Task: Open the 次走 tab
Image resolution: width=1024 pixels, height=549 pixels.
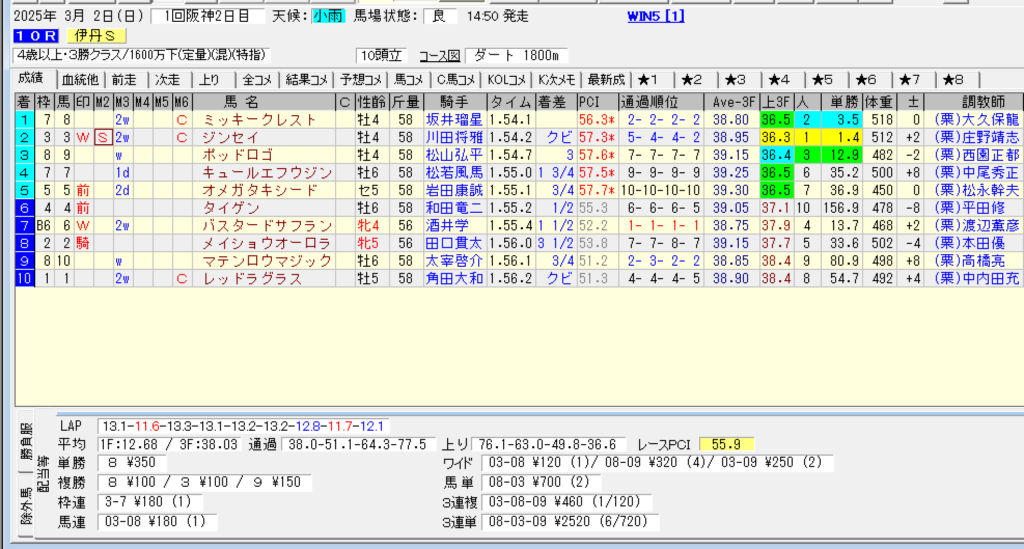Action: click(x=167, y=80)
